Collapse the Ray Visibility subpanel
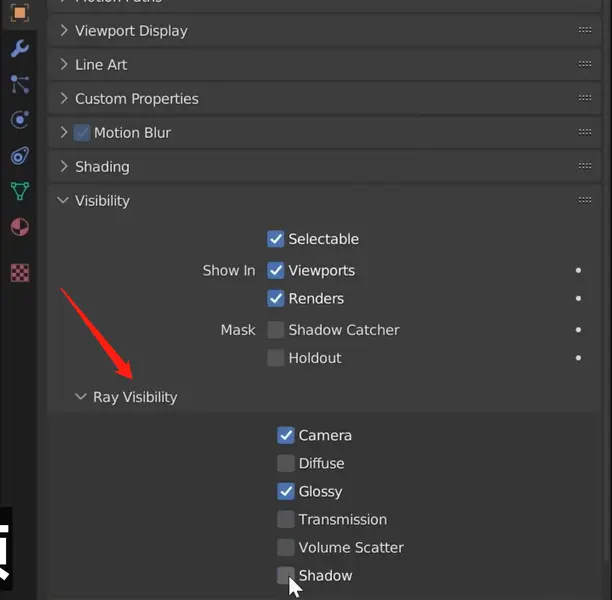 tap(81, 397)
